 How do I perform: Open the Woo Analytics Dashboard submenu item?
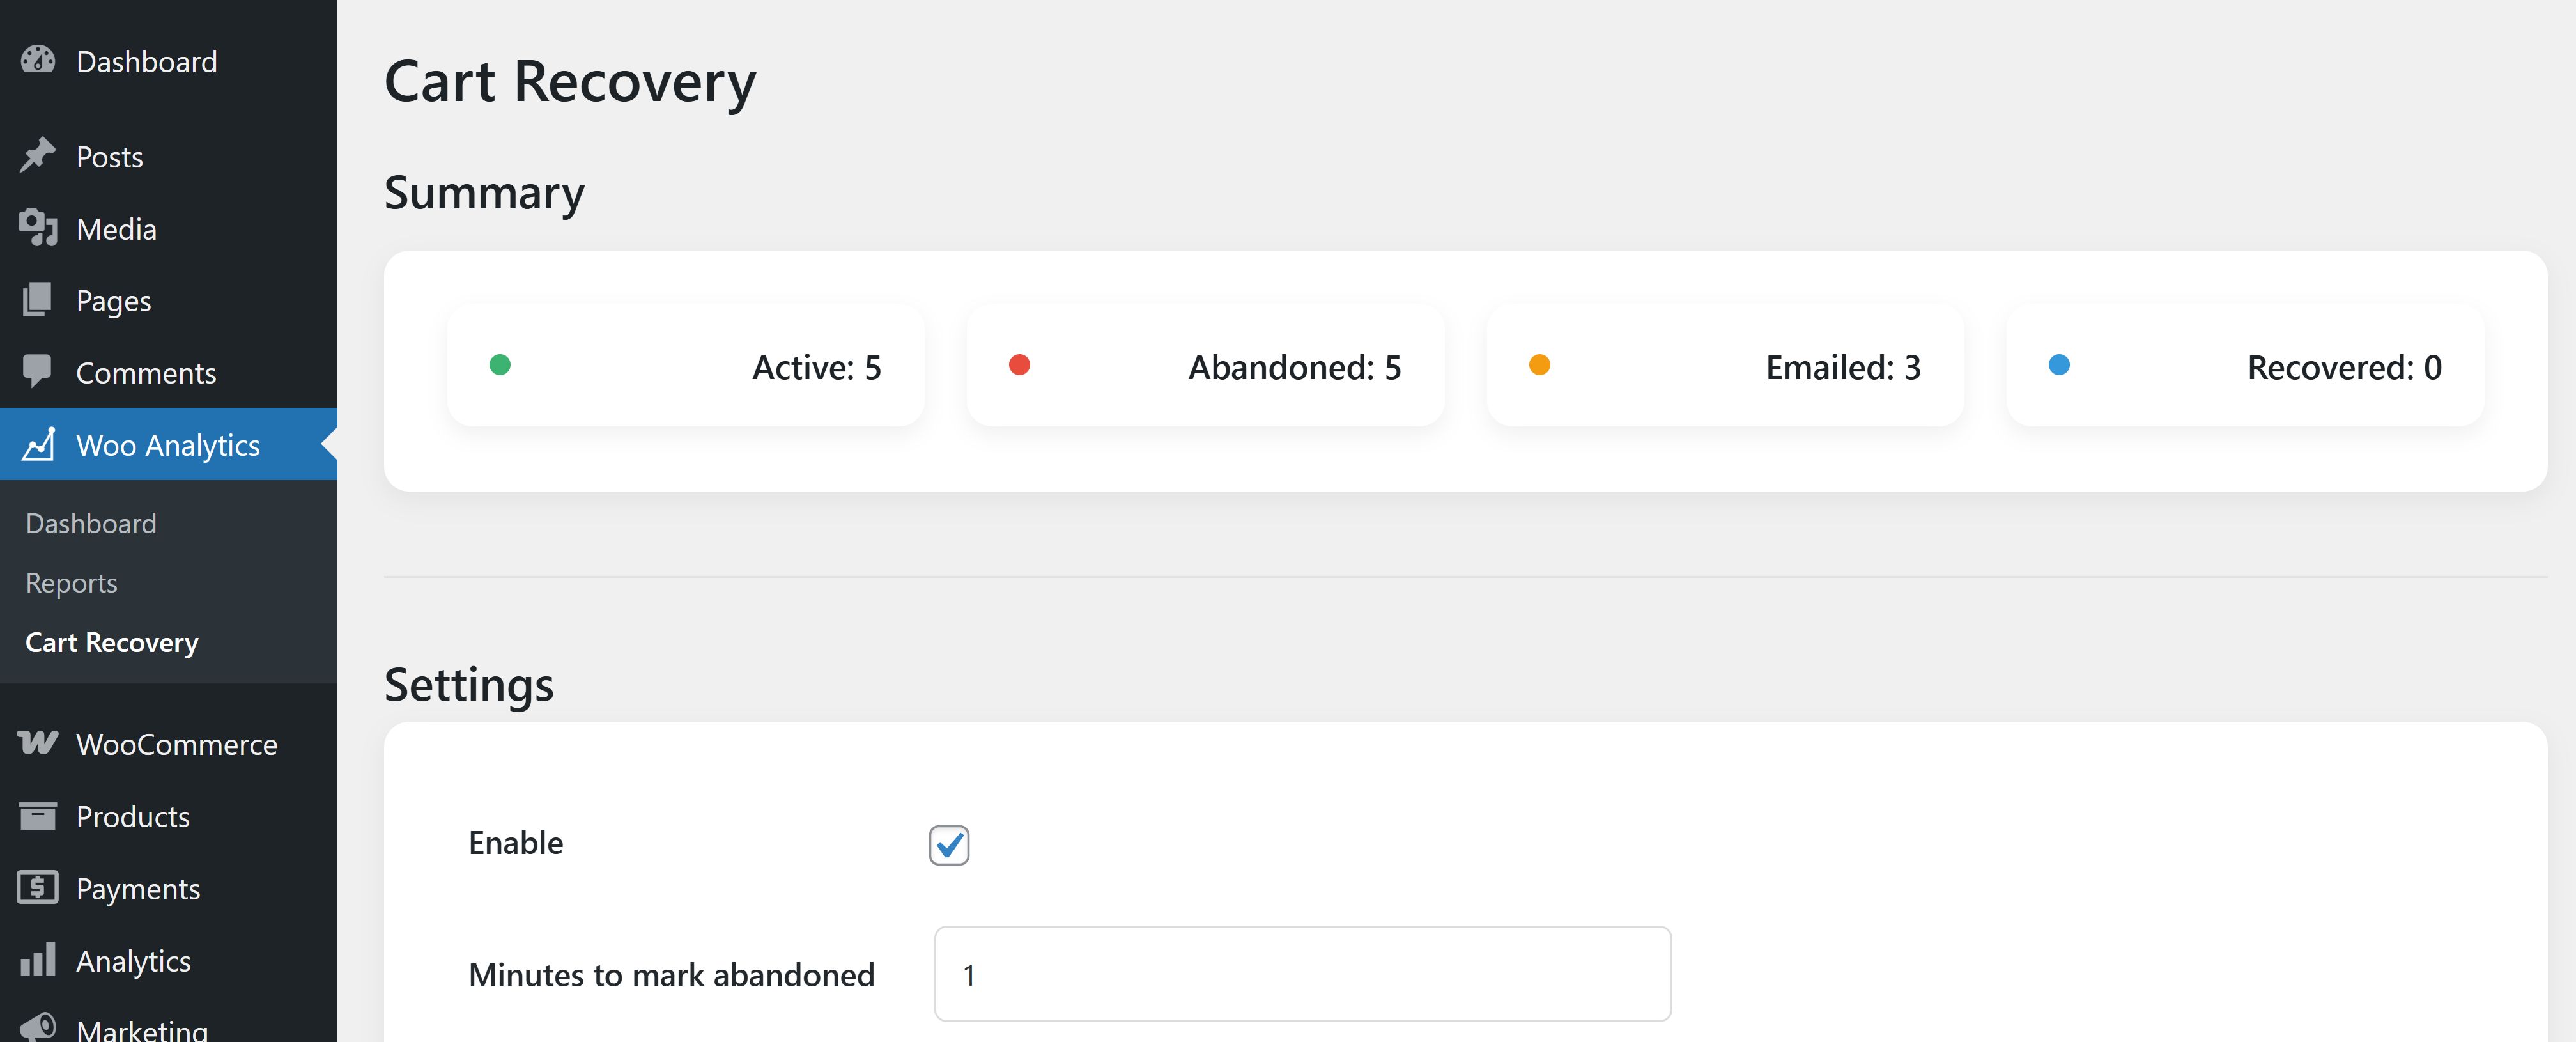[x=91, y=523]
